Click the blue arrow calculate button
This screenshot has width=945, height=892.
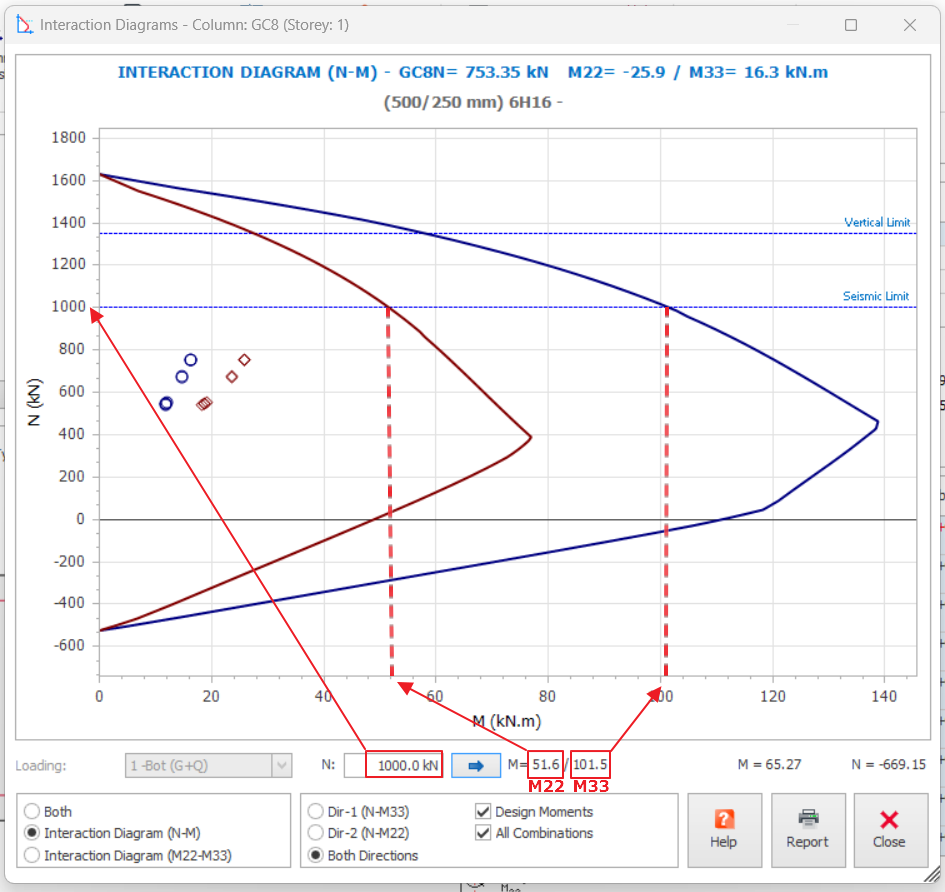476,766
